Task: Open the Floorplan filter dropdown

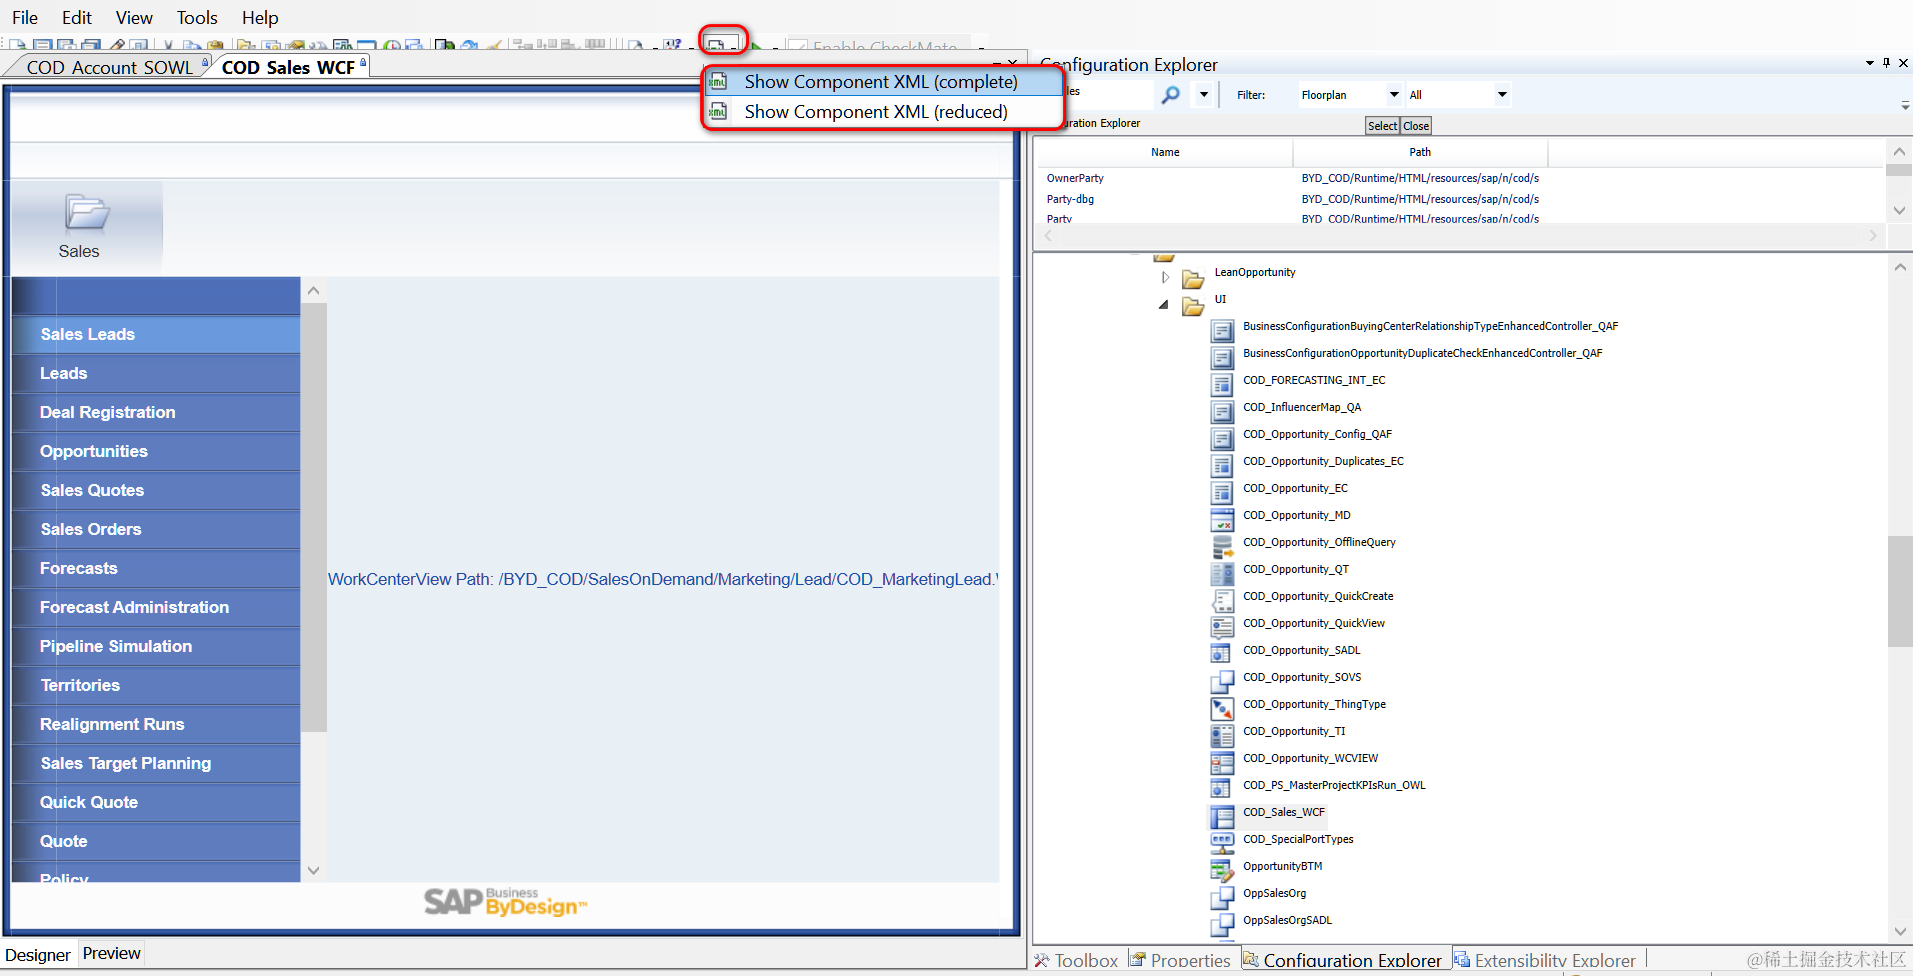Action: click(x=1394, y=95)
